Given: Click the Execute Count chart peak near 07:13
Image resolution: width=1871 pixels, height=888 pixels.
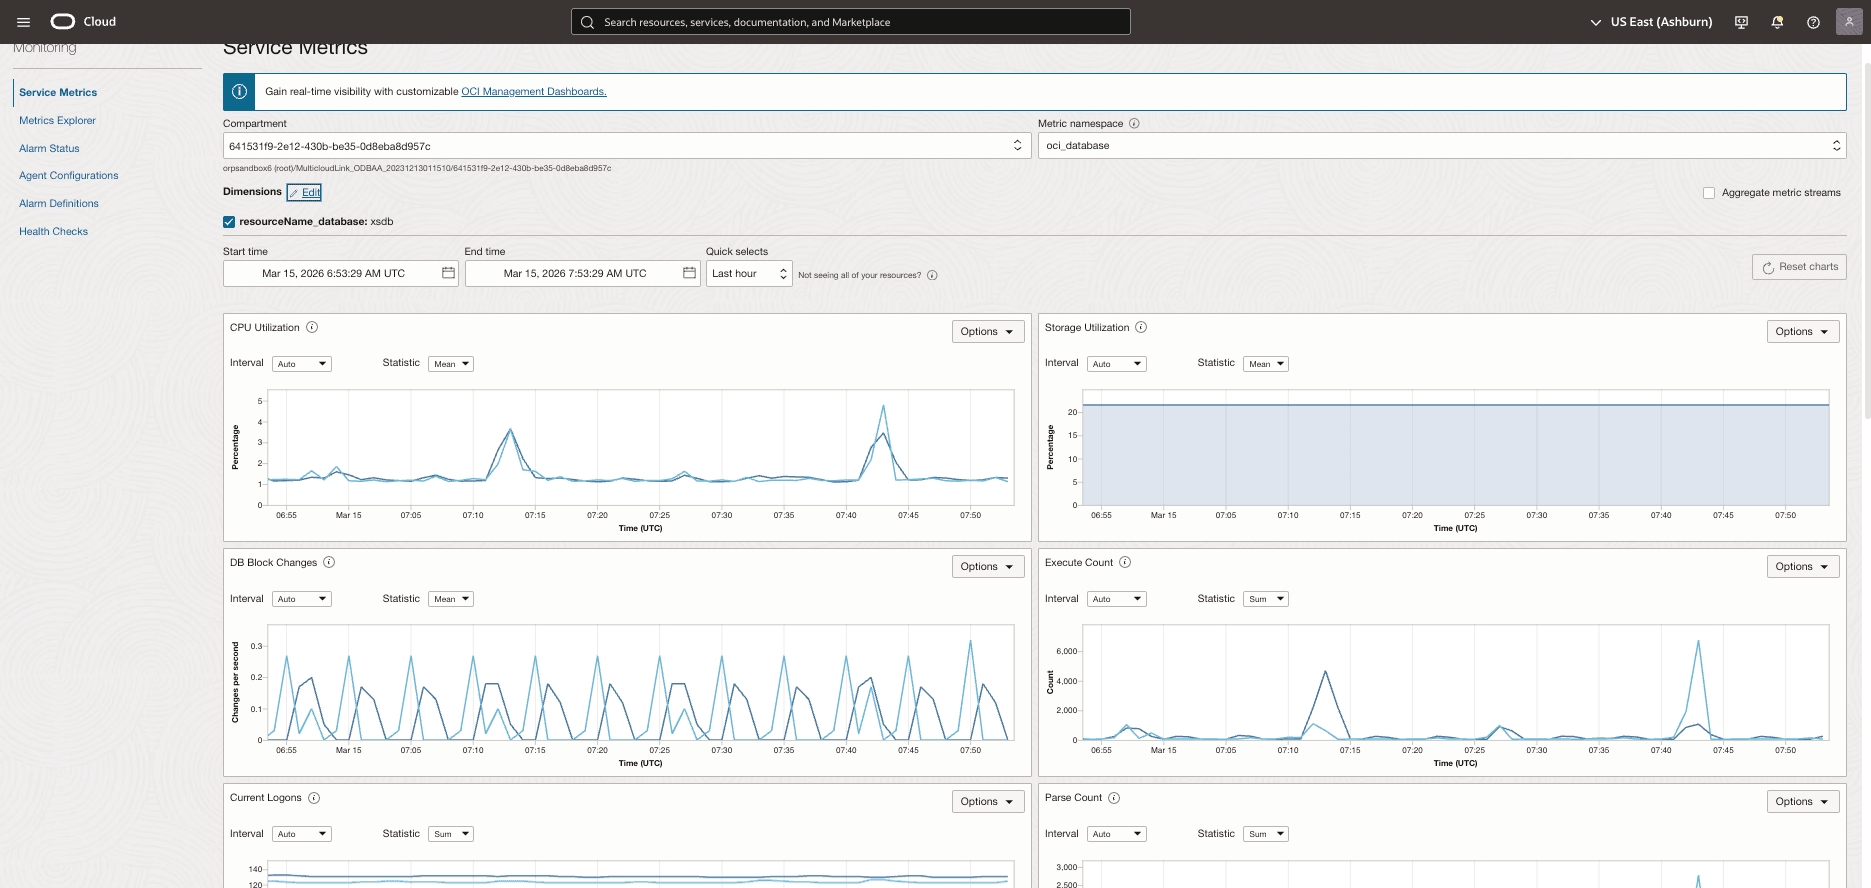Looking at the screenshot, I should (1325, 672).
